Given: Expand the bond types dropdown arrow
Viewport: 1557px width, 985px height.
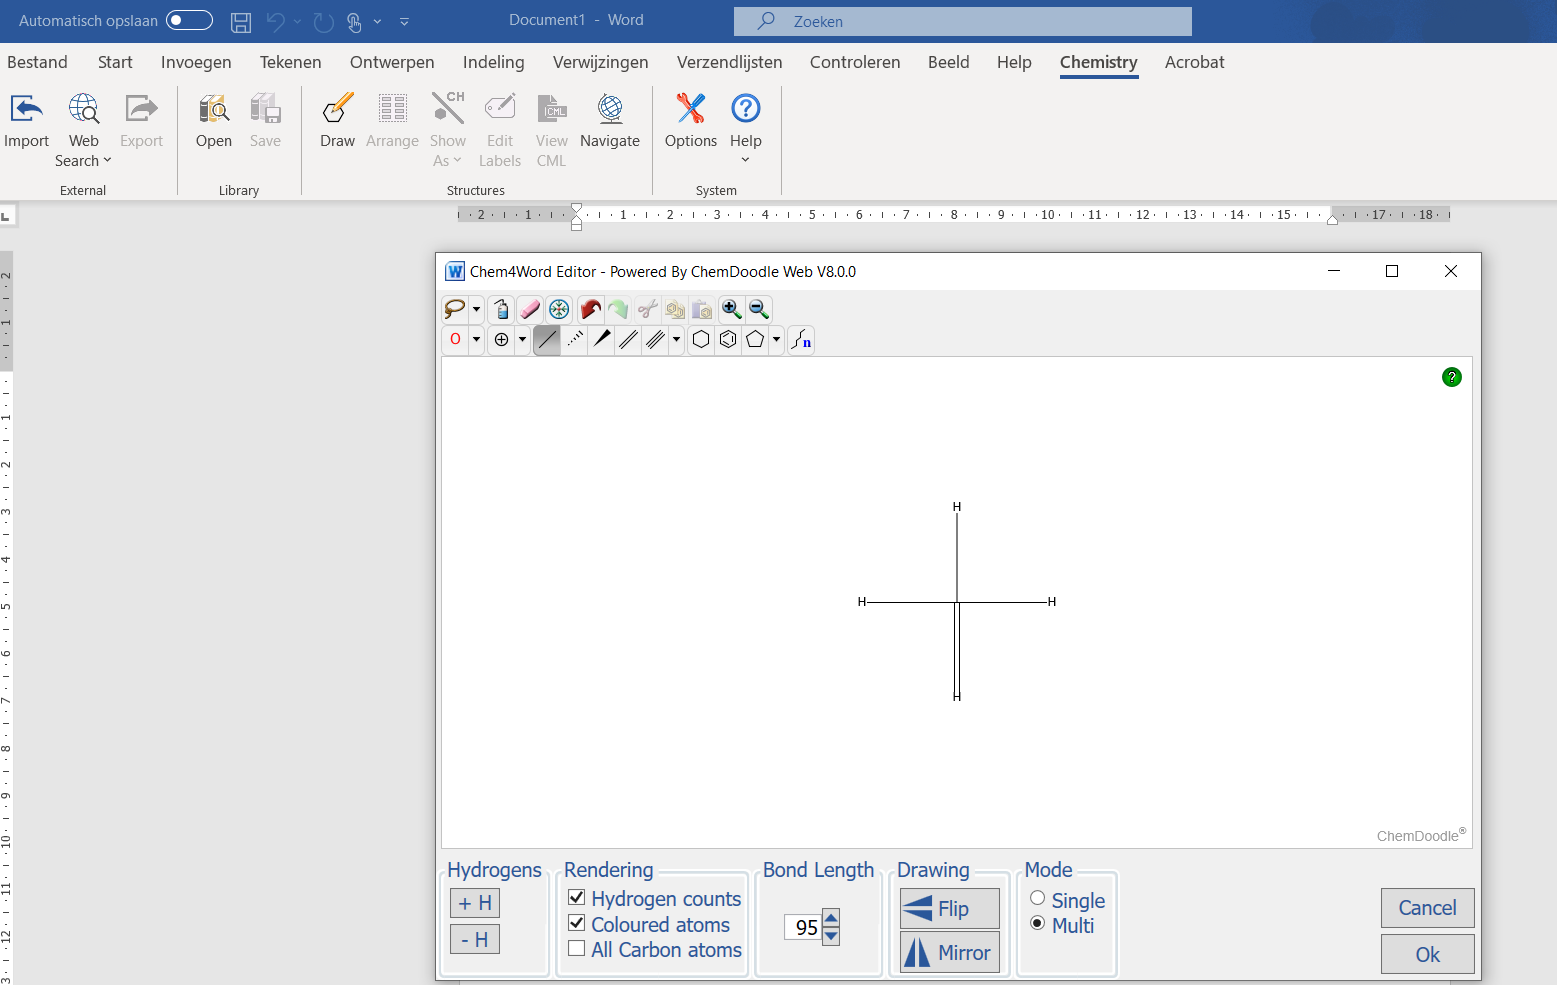Looking at the screenshot, I should pyautogui.click(x=677, y=340).
